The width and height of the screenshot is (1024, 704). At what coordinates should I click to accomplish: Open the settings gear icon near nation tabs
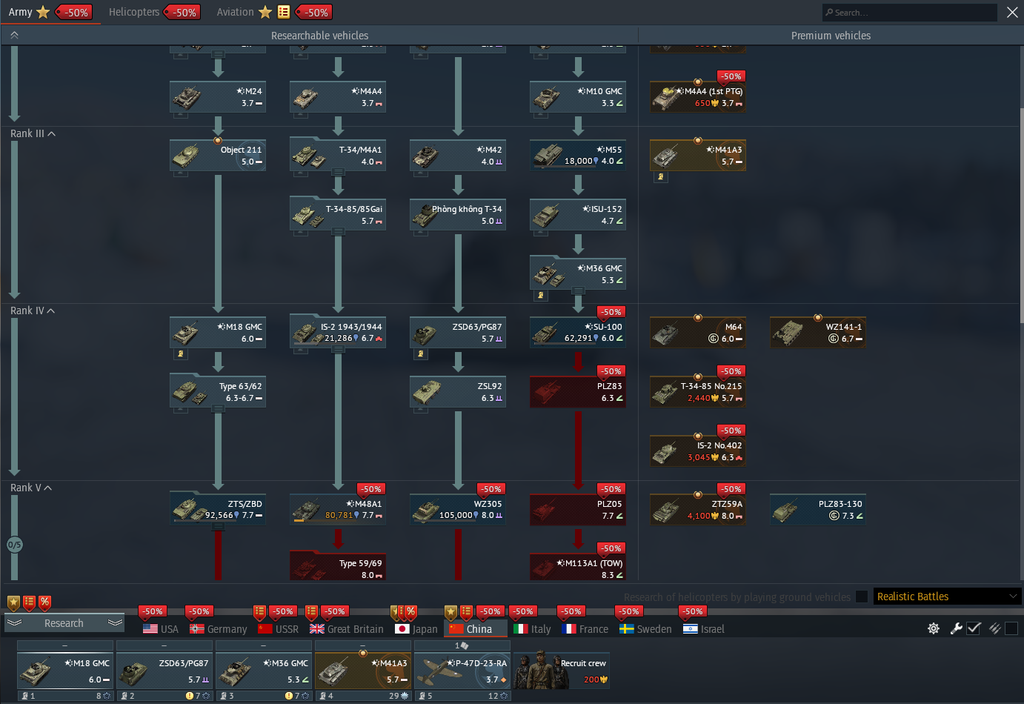coord(933,628)
